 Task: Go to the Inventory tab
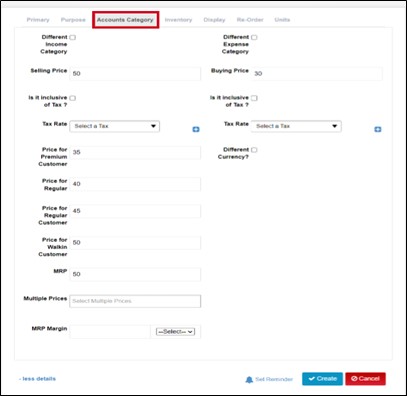pos(178,20)
